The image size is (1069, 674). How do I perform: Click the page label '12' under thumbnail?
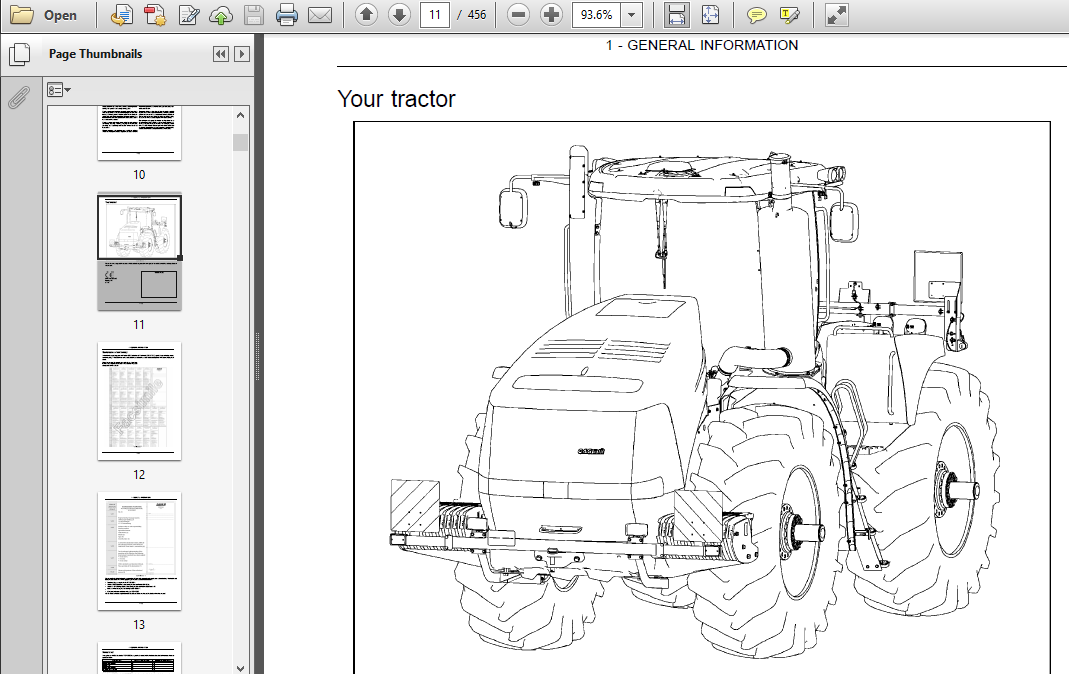click(139, 474)
